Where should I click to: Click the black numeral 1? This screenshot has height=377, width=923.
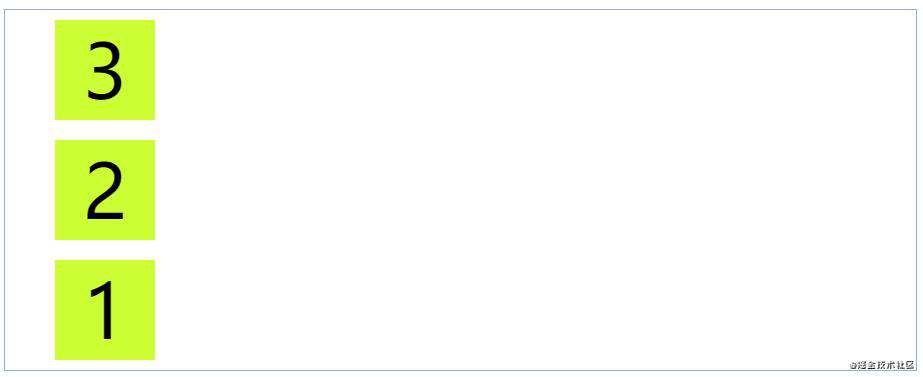coord(103,310)
